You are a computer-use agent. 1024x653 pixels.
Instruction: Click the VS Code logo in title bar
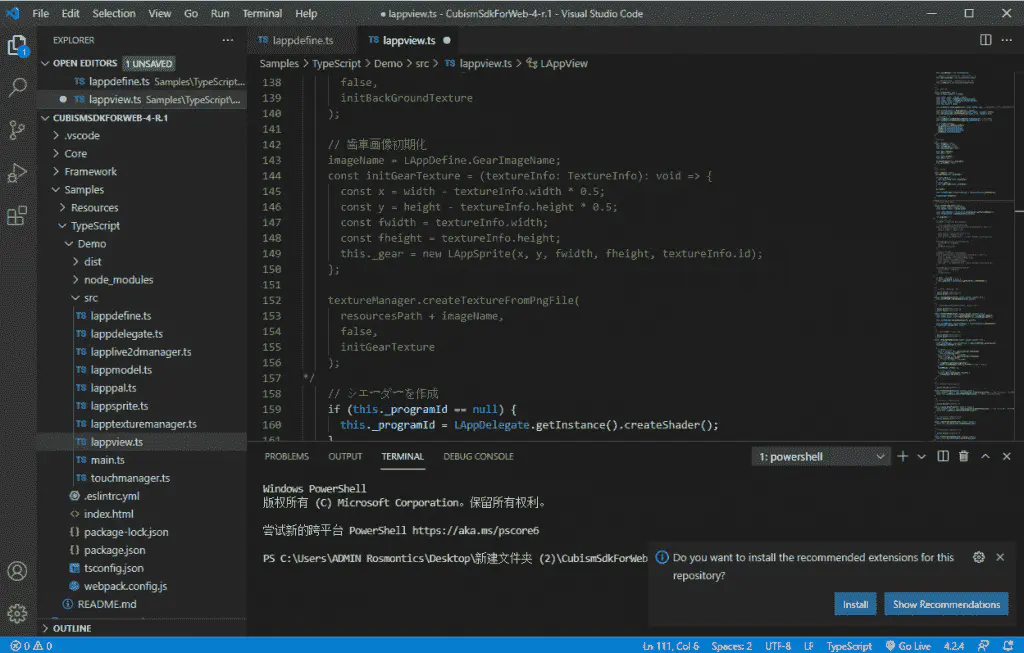13,13
